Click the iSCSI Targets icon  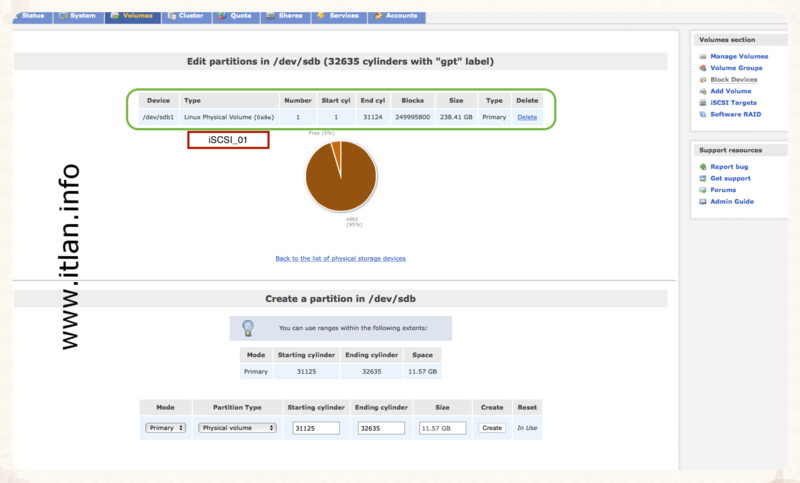pos(703,102)
